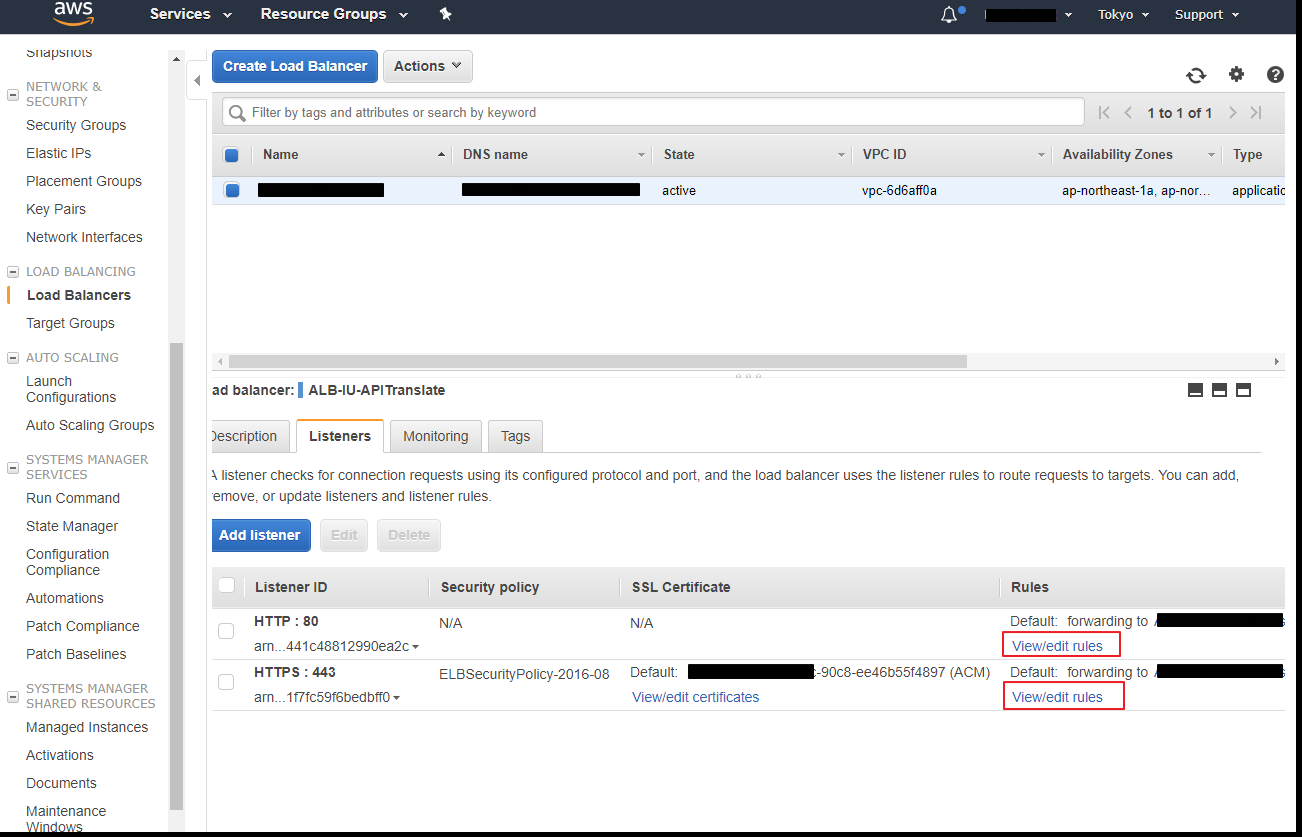The width and height of the screenshot is (1302, 837).
Task: Expand the Services menu
Action: [x=190, y=14]
